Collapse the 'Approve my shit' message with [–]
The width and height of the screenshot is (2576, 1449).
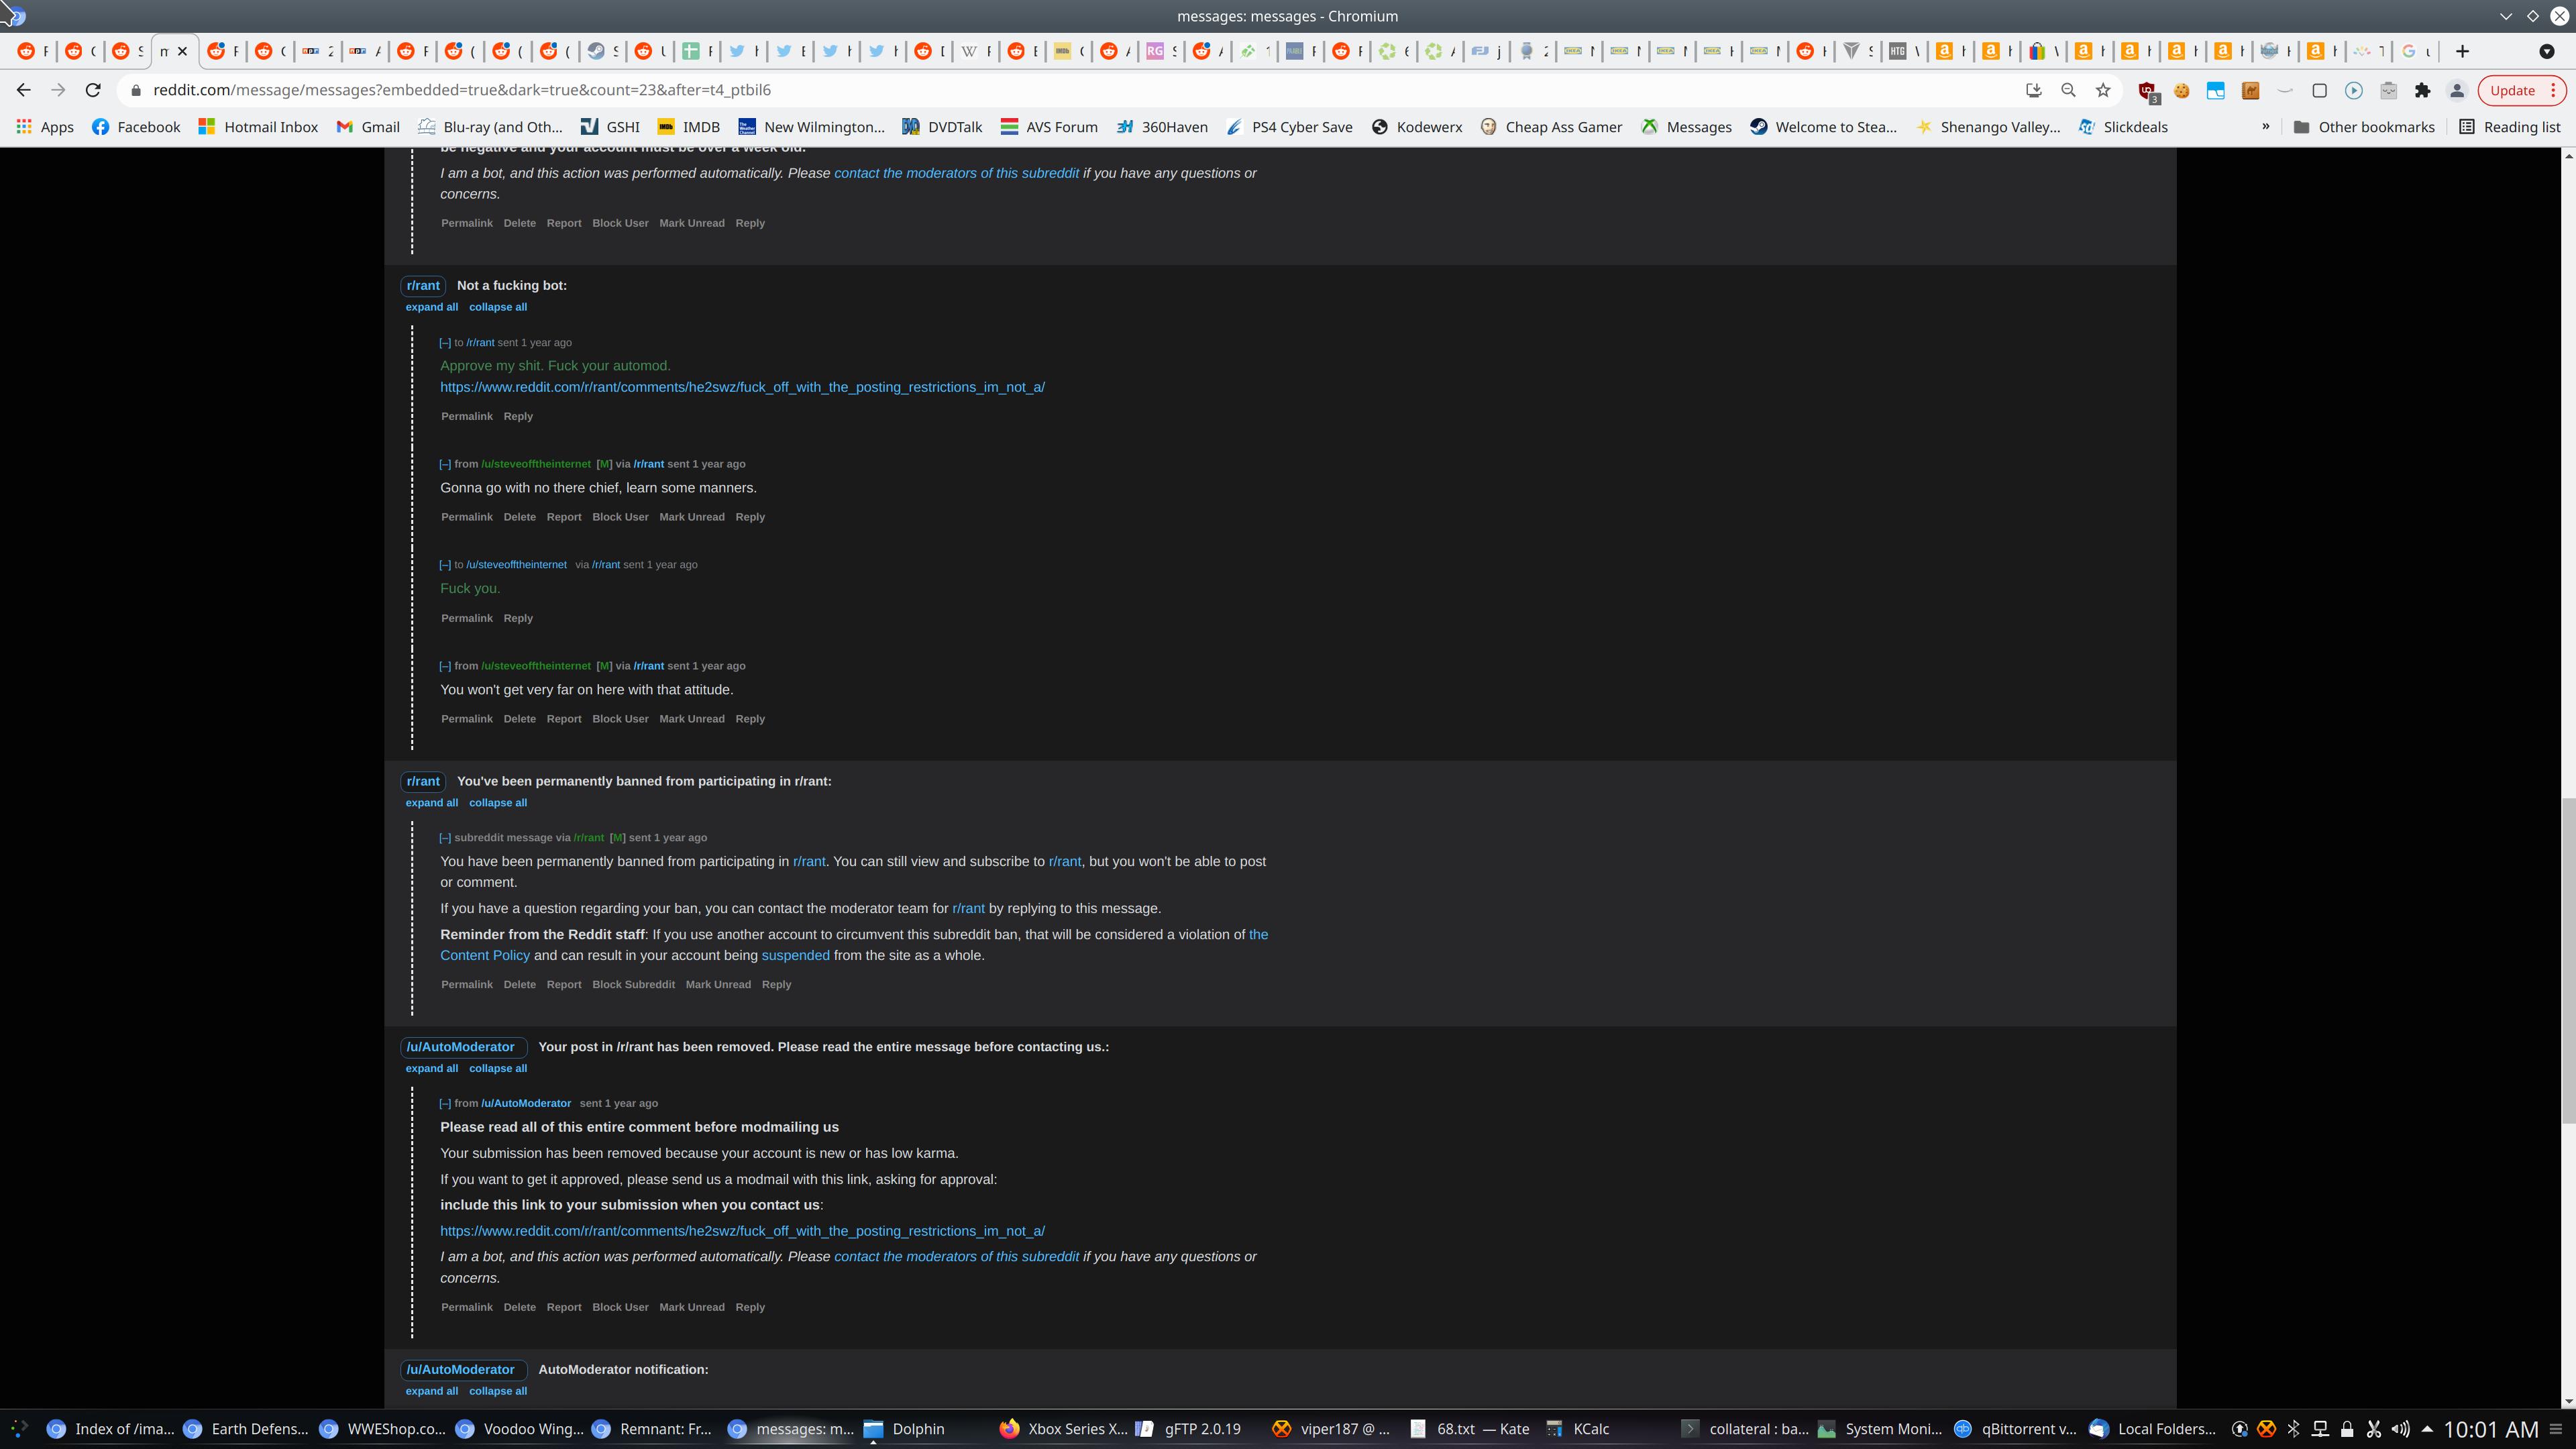click(445, 343)
